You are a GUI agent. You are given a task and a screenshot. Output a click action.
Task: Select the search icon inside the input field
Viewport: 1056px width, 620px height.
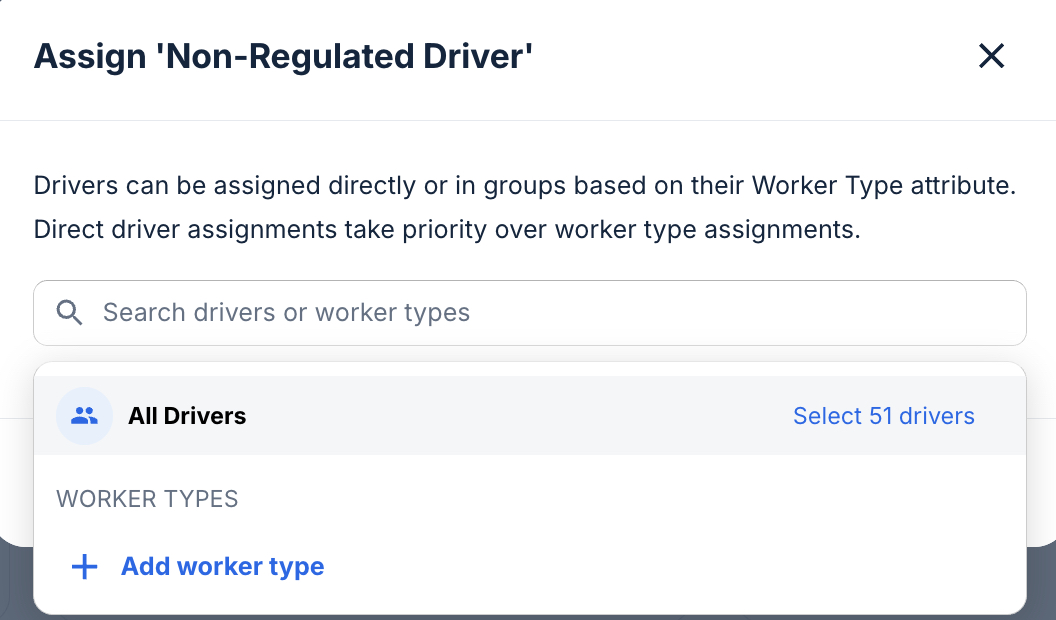tap(70, 312)
